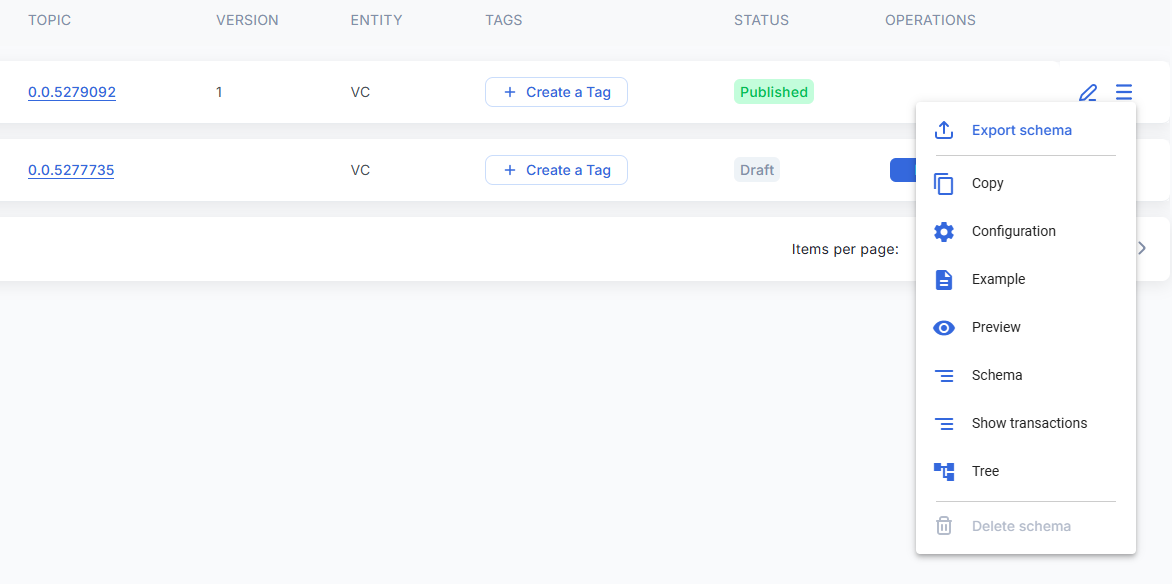Screen dimensions: 1172x584
Task: Click the Configuration gear icon
Action: [x=944, y=232]
